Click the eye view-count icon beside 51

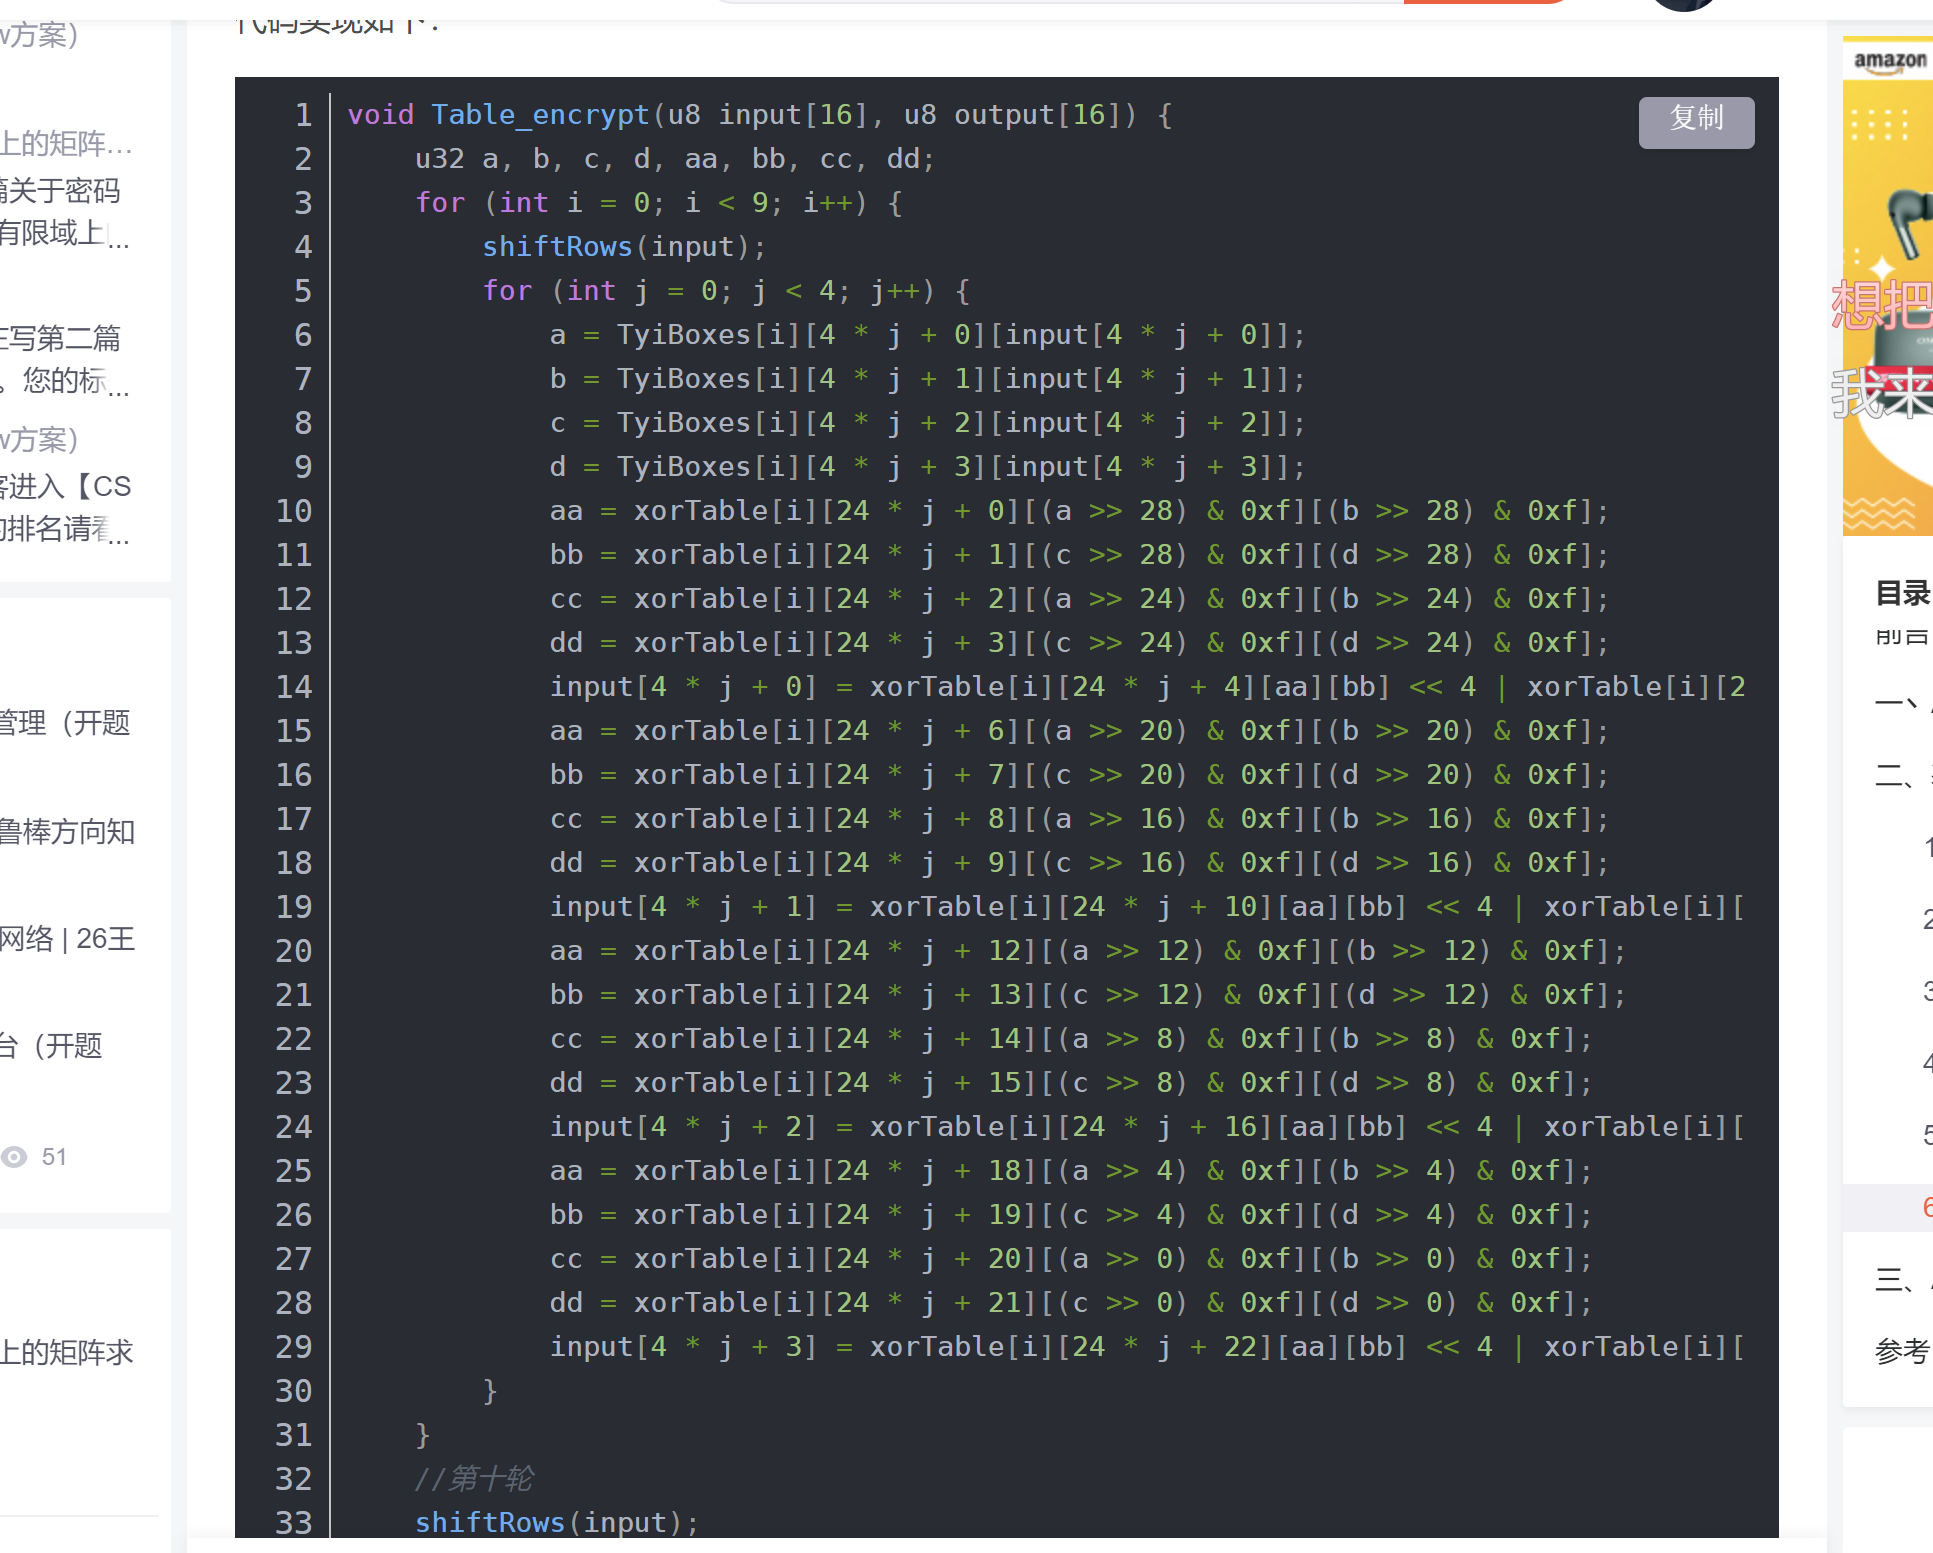click(14, 1157)
